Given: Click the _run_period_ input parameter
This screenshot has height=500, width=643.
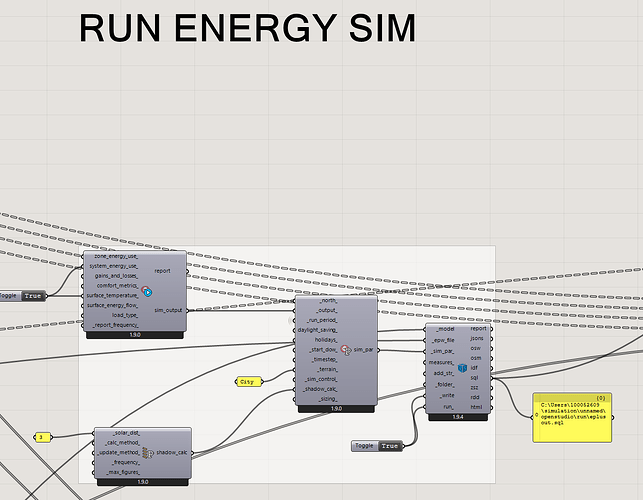Looking at the screenshot, I should pos(323,320).
